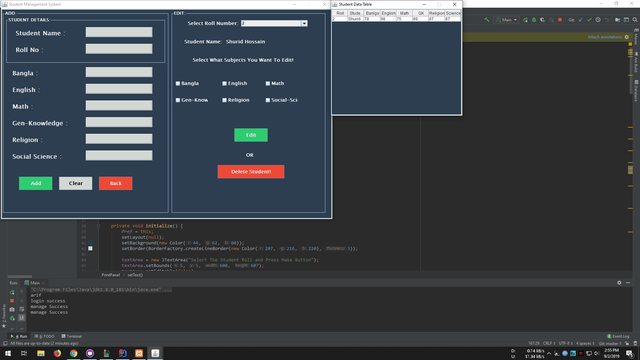The width and height of the screenshot is (640, 360).
Task: Click the Git update project blue arrow
Action: (581, 20)
